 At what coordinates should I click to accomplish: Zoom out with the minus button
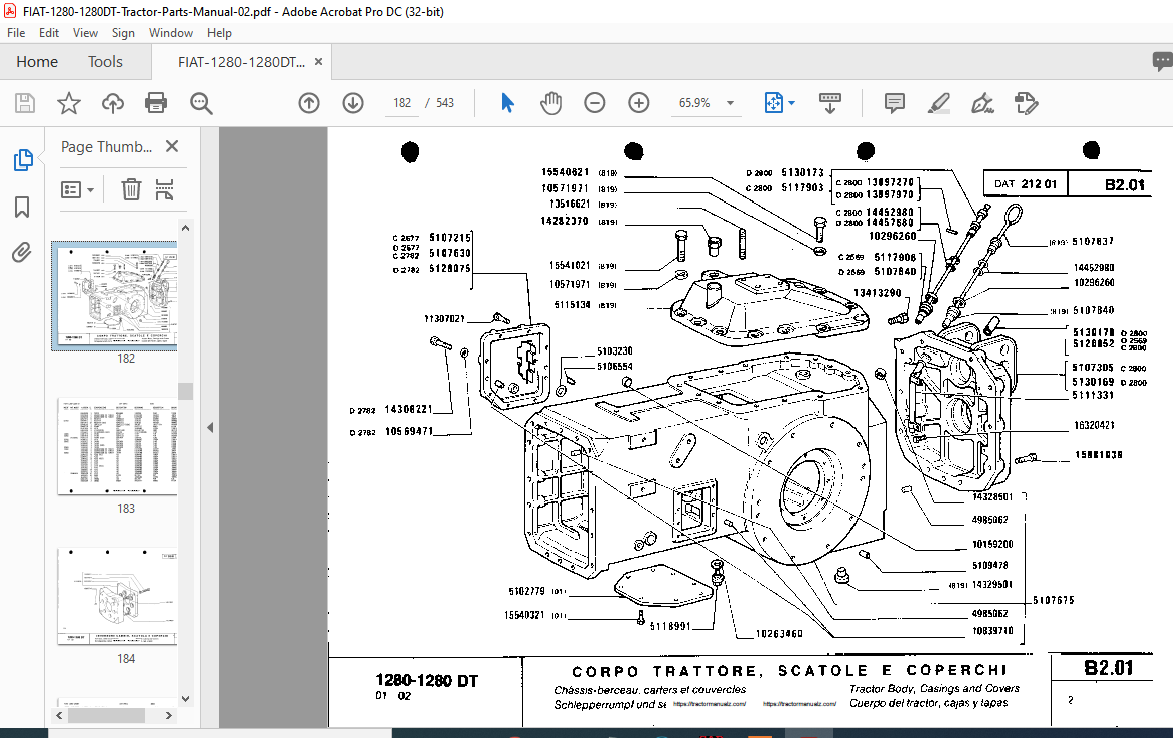(x=595, y=102)
